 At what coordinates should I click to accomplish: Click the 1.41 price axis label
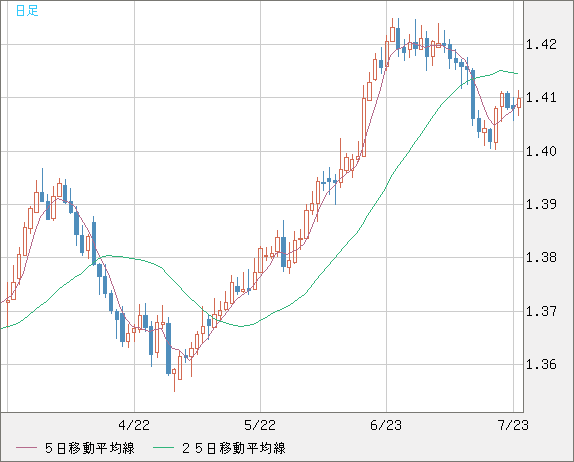(x=541, y=98)
